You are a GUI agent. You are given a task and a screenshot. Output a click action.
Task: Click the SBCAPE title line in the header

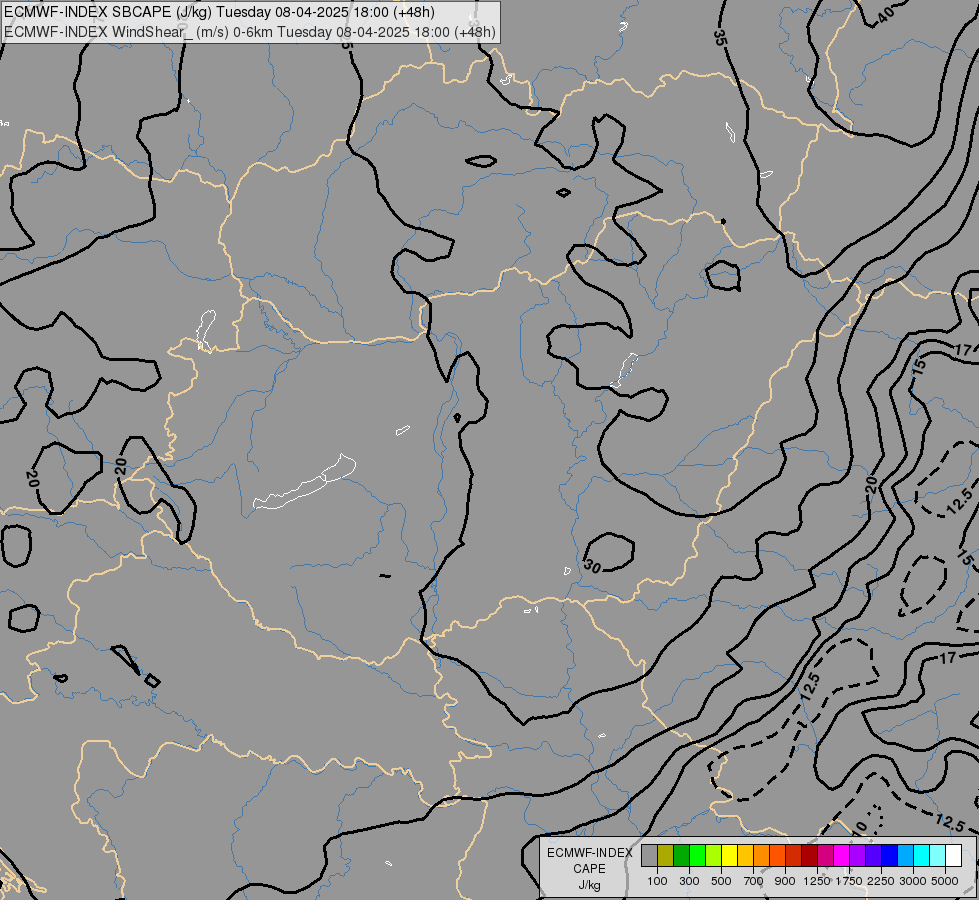click(x=219, y=12)
